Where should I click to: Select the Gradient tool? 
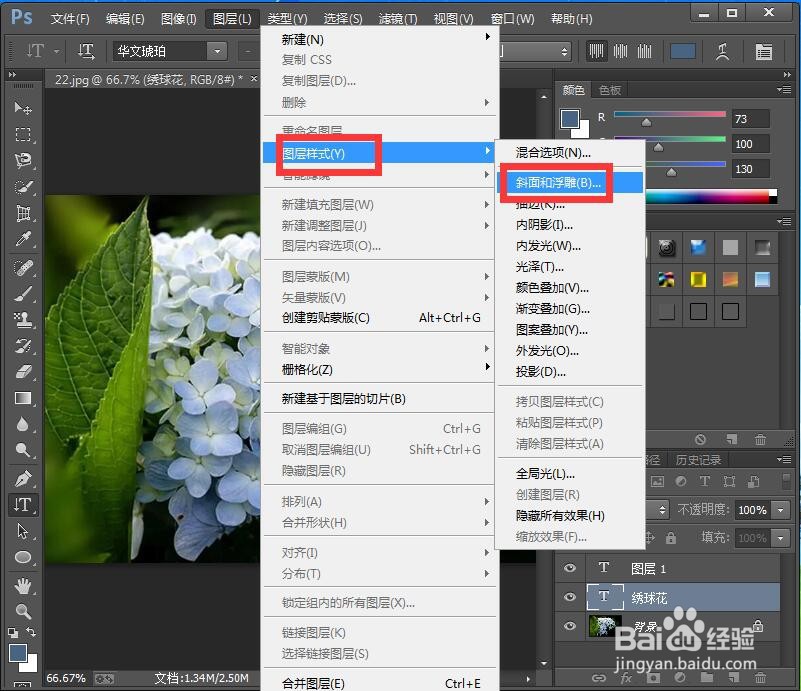pos(23,398)
